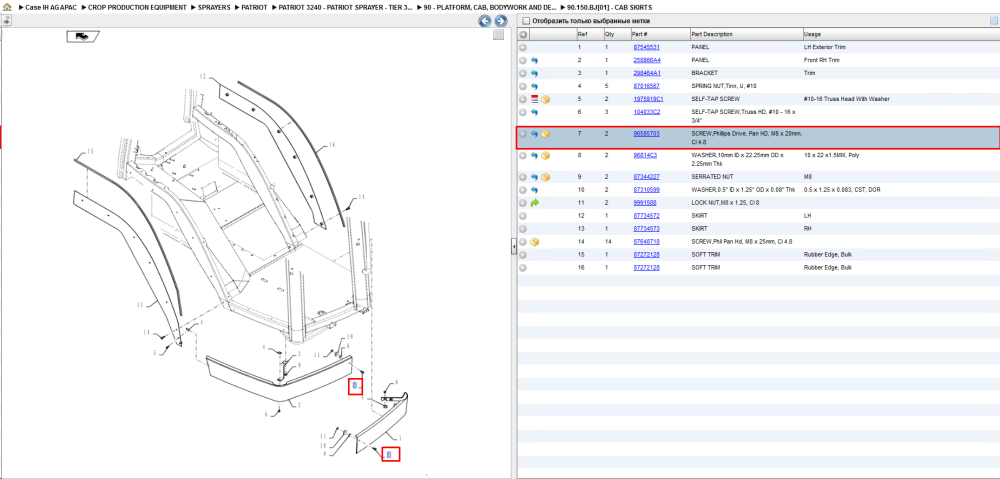Select callout 16 on the diagram
This screenshot has width=1000, height=479.
click(332, 145)
